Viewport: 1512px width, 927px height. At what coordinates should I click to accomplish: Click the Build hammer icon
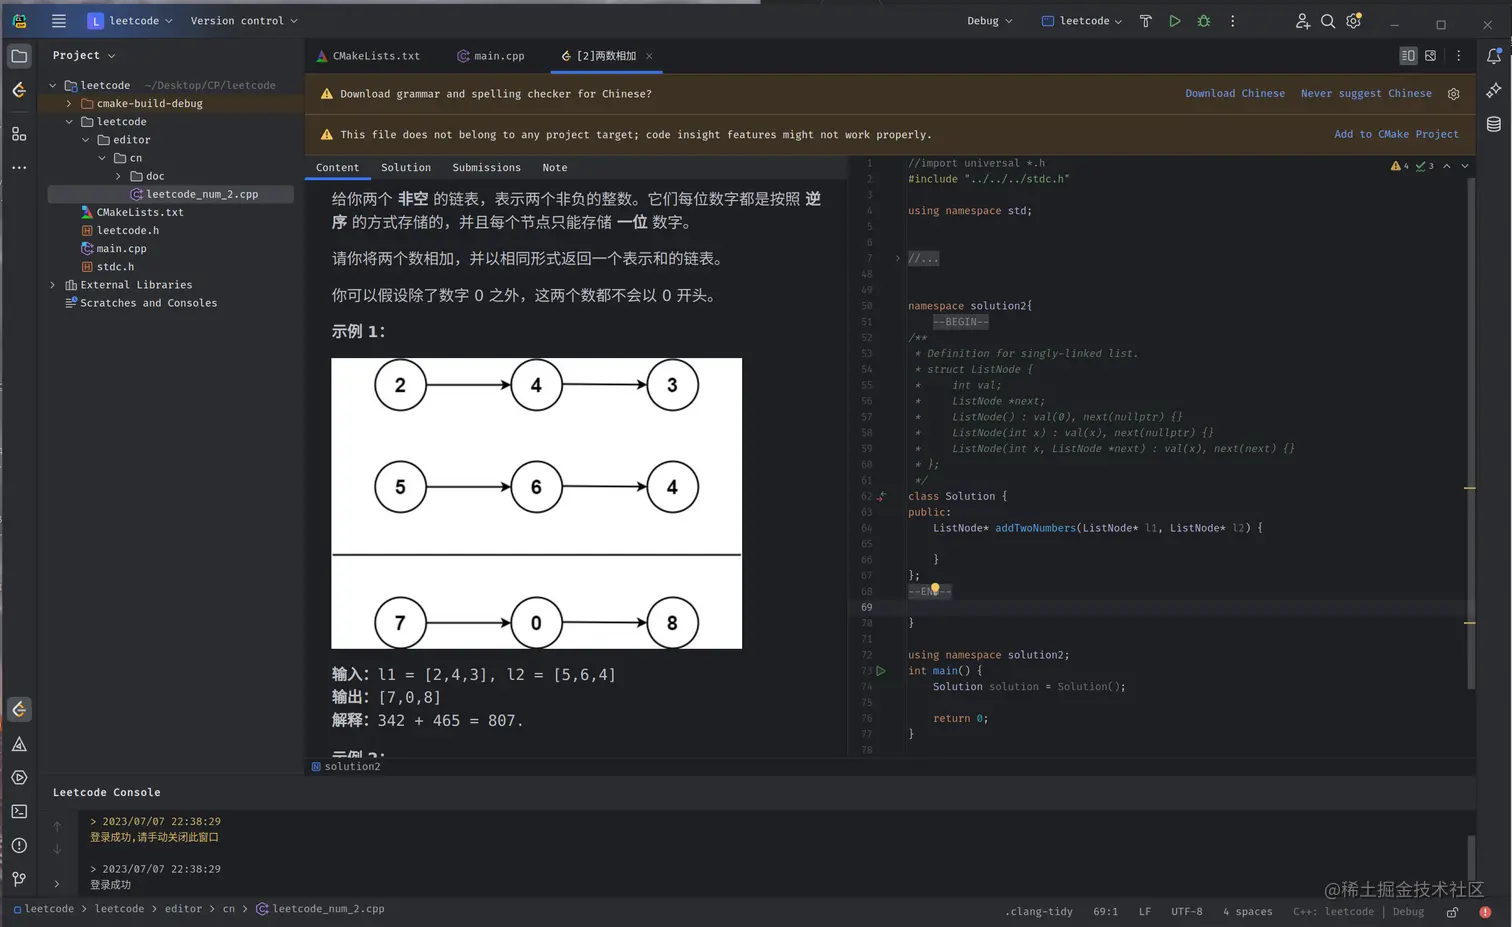click(x=1146, y=21)
